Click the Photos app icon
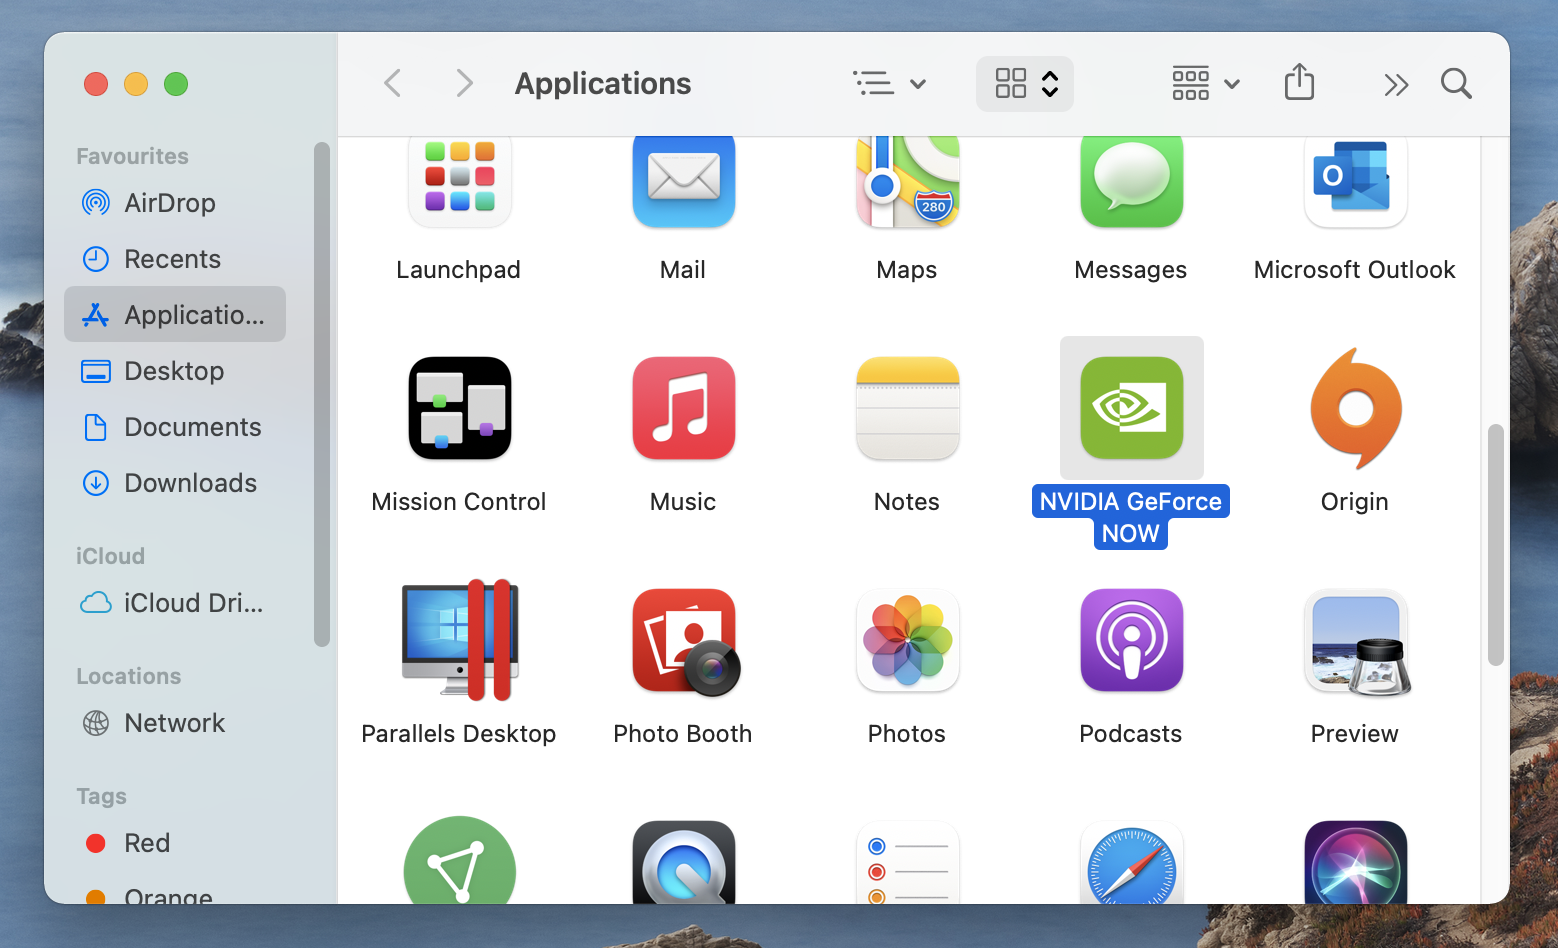The width and height of the screenshot is (1558, 948). (x=907, y=640)
